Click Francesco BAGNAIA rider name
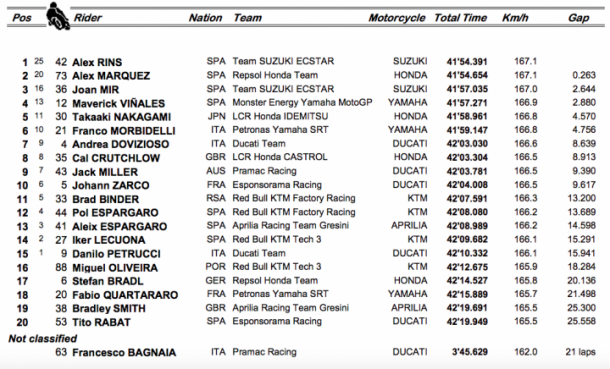The width and height of the screenshot is (610, 369). 124,353
